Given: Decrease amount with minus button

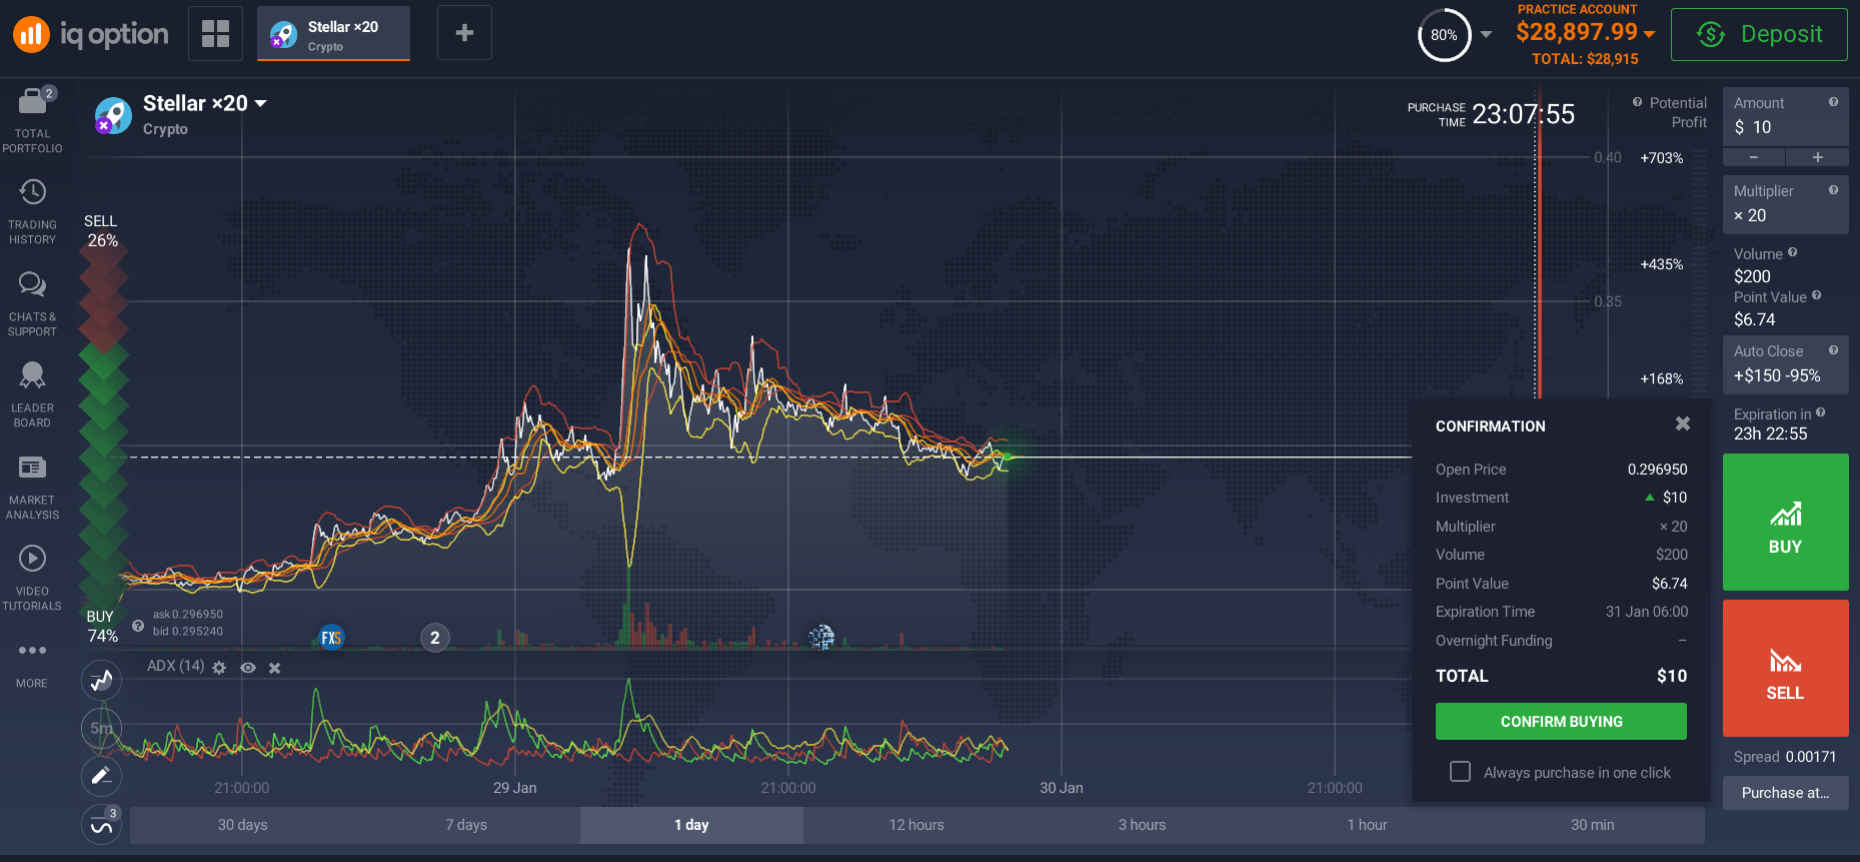Looking at the screenshot, I should [1753, 157].
